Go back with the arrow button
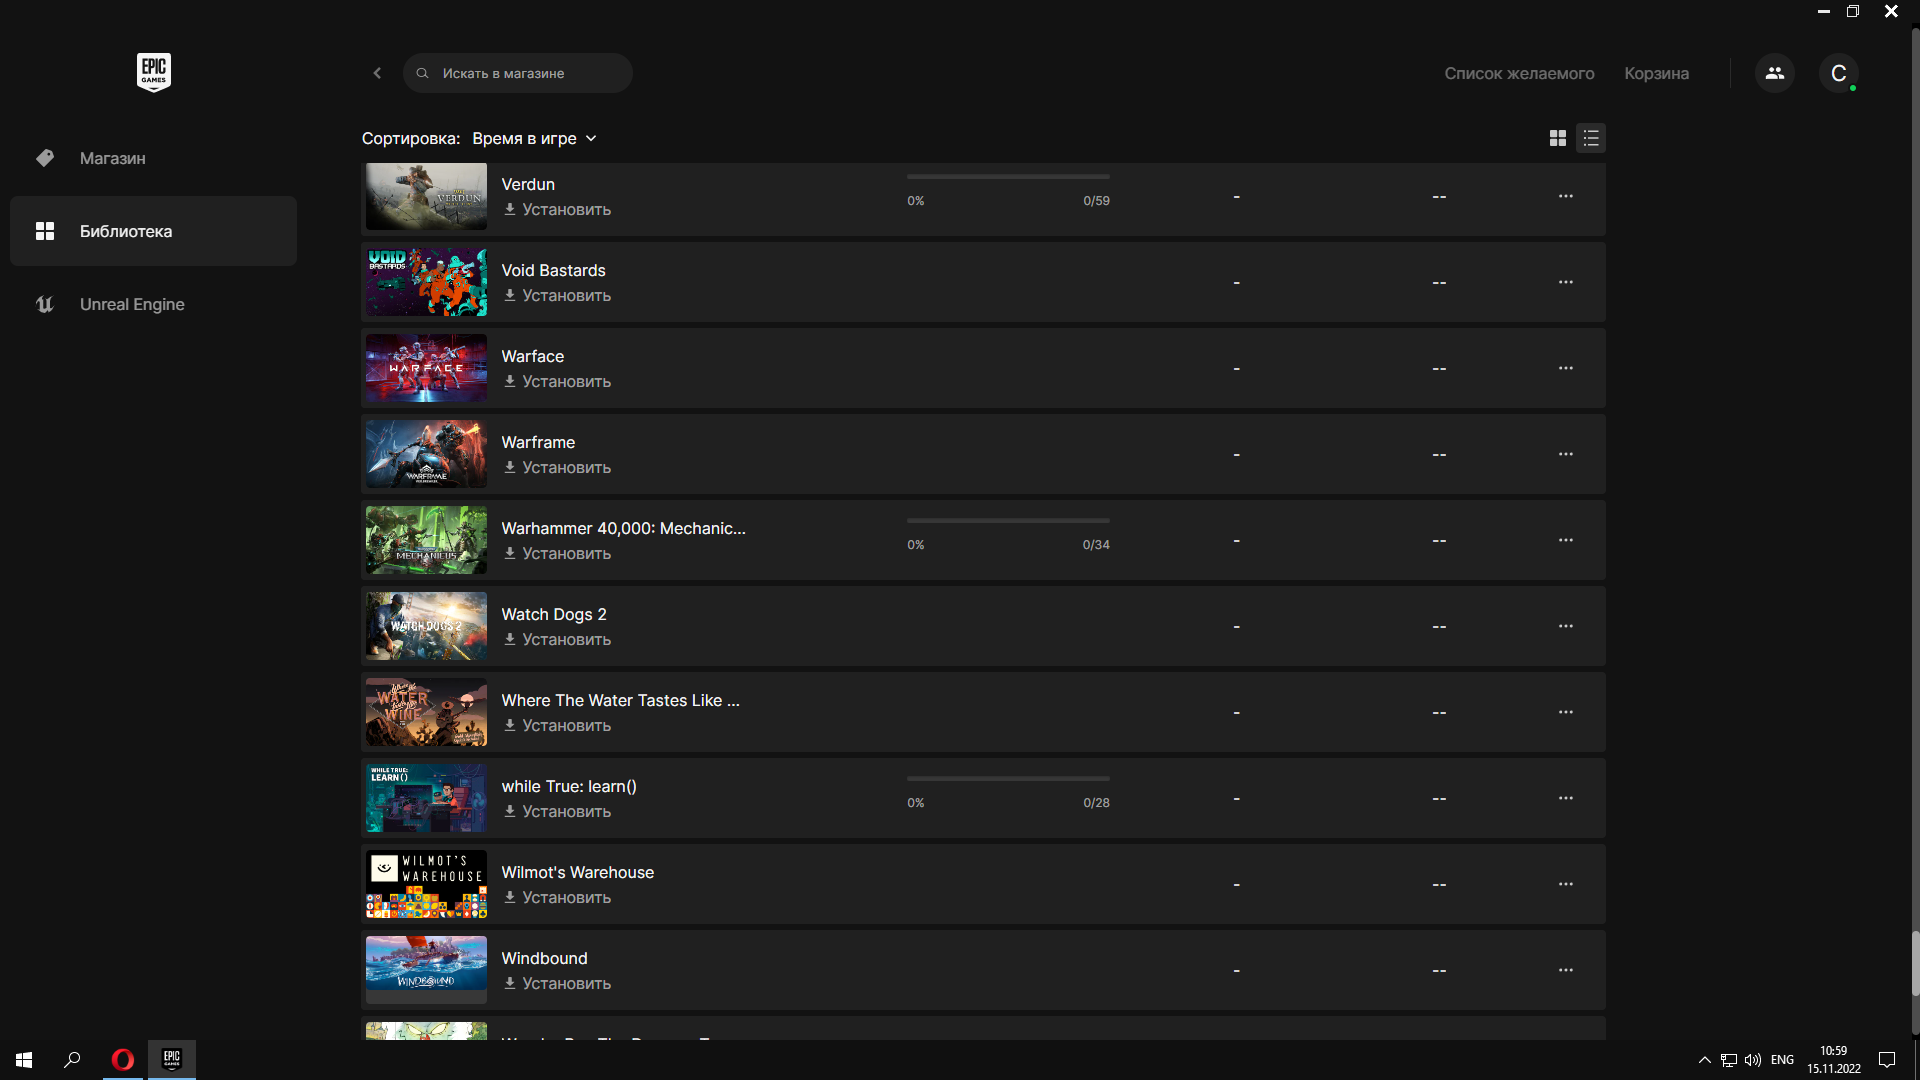1920x1080 pixels. pos(377,73)
